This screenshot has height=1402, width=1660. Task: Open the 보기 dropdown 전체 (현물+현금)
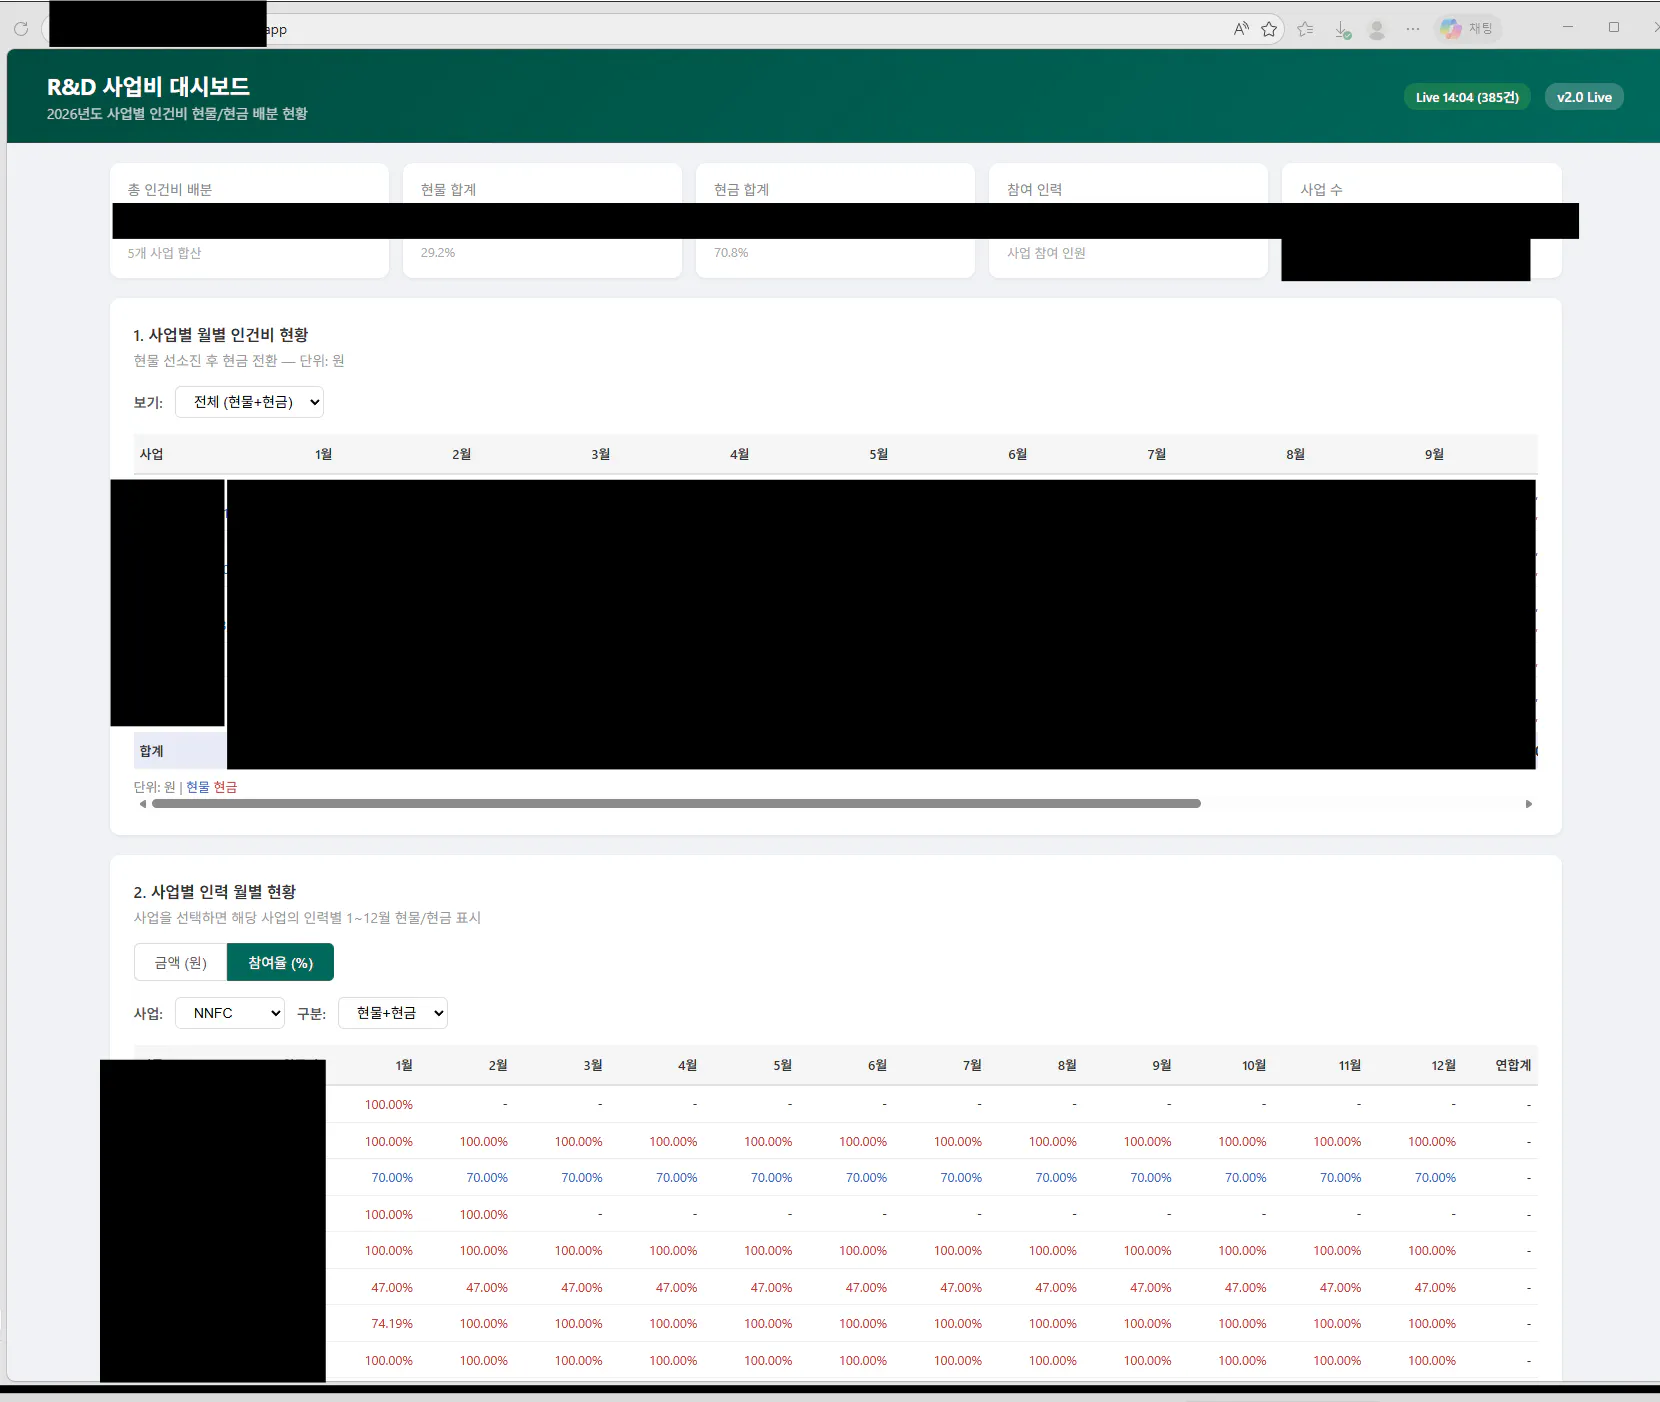[249, 402]
